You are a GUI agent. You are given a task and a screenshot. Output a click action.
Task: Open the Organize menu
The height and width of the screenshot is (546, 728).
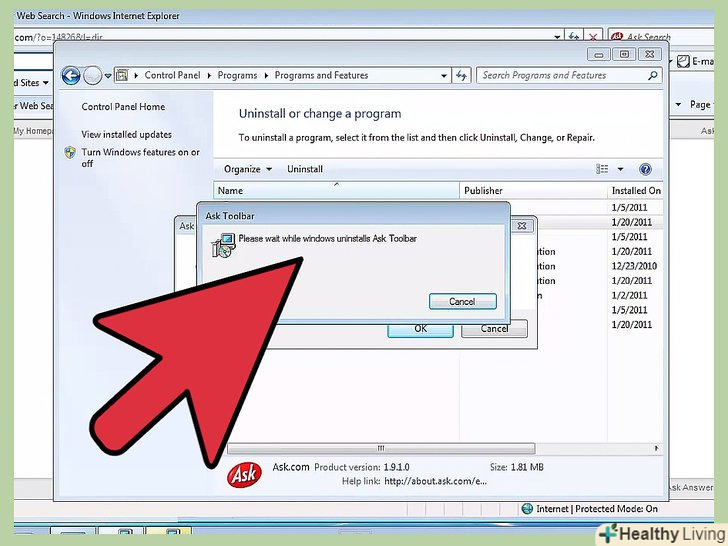tap(248, 169)
